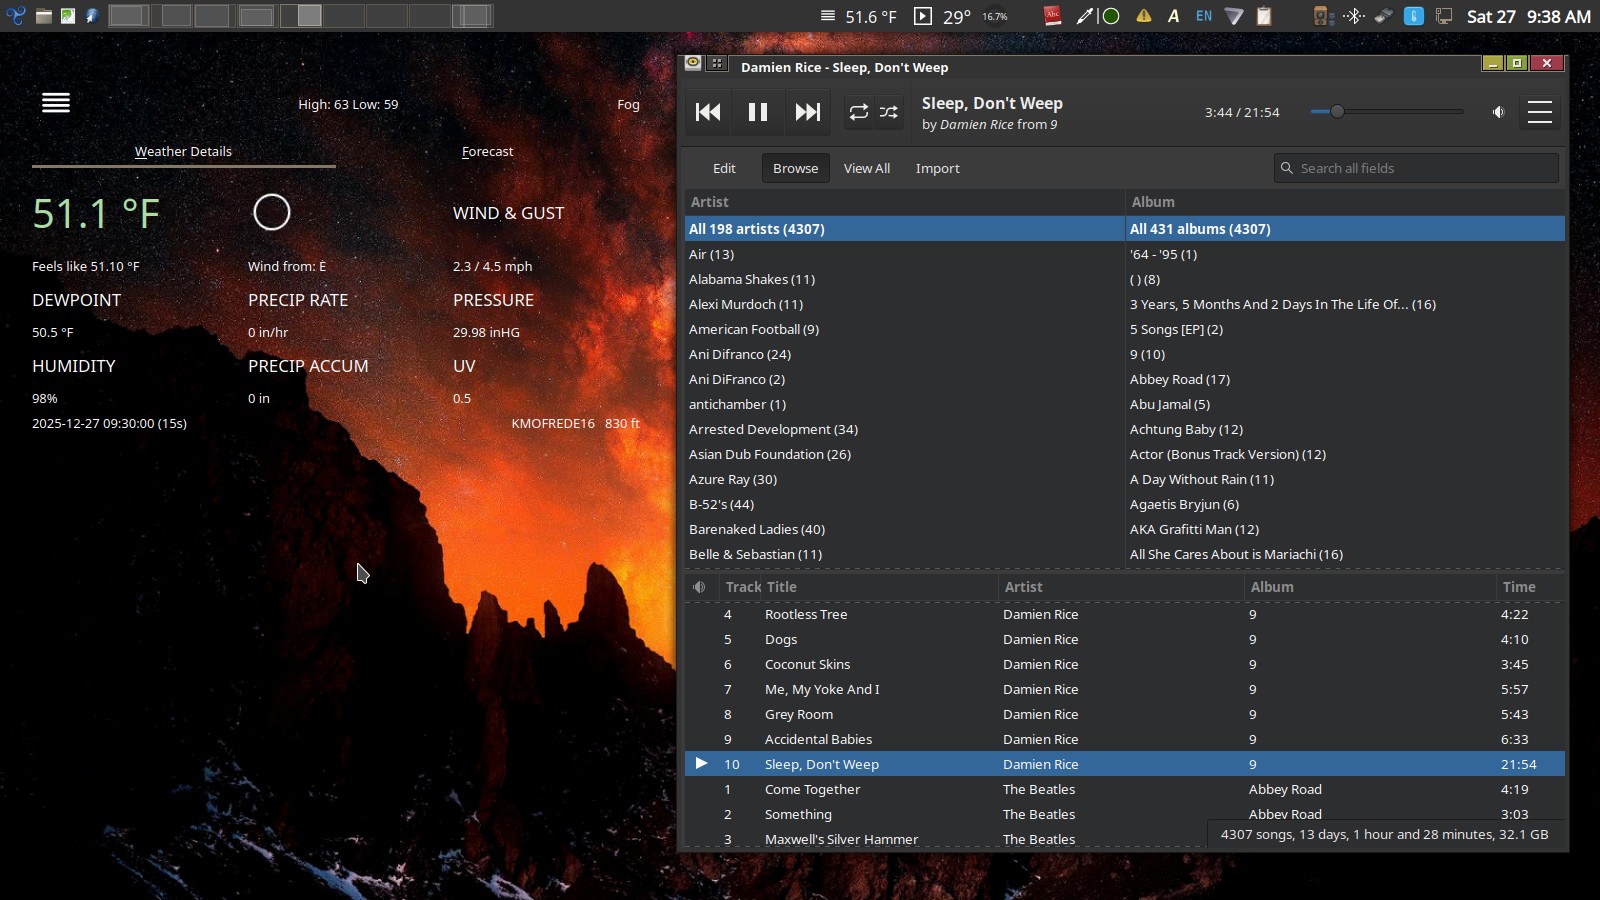Open the EN keyboard layout selector in the tray
The image size is (1600, 900).
tap(1202, 16)
